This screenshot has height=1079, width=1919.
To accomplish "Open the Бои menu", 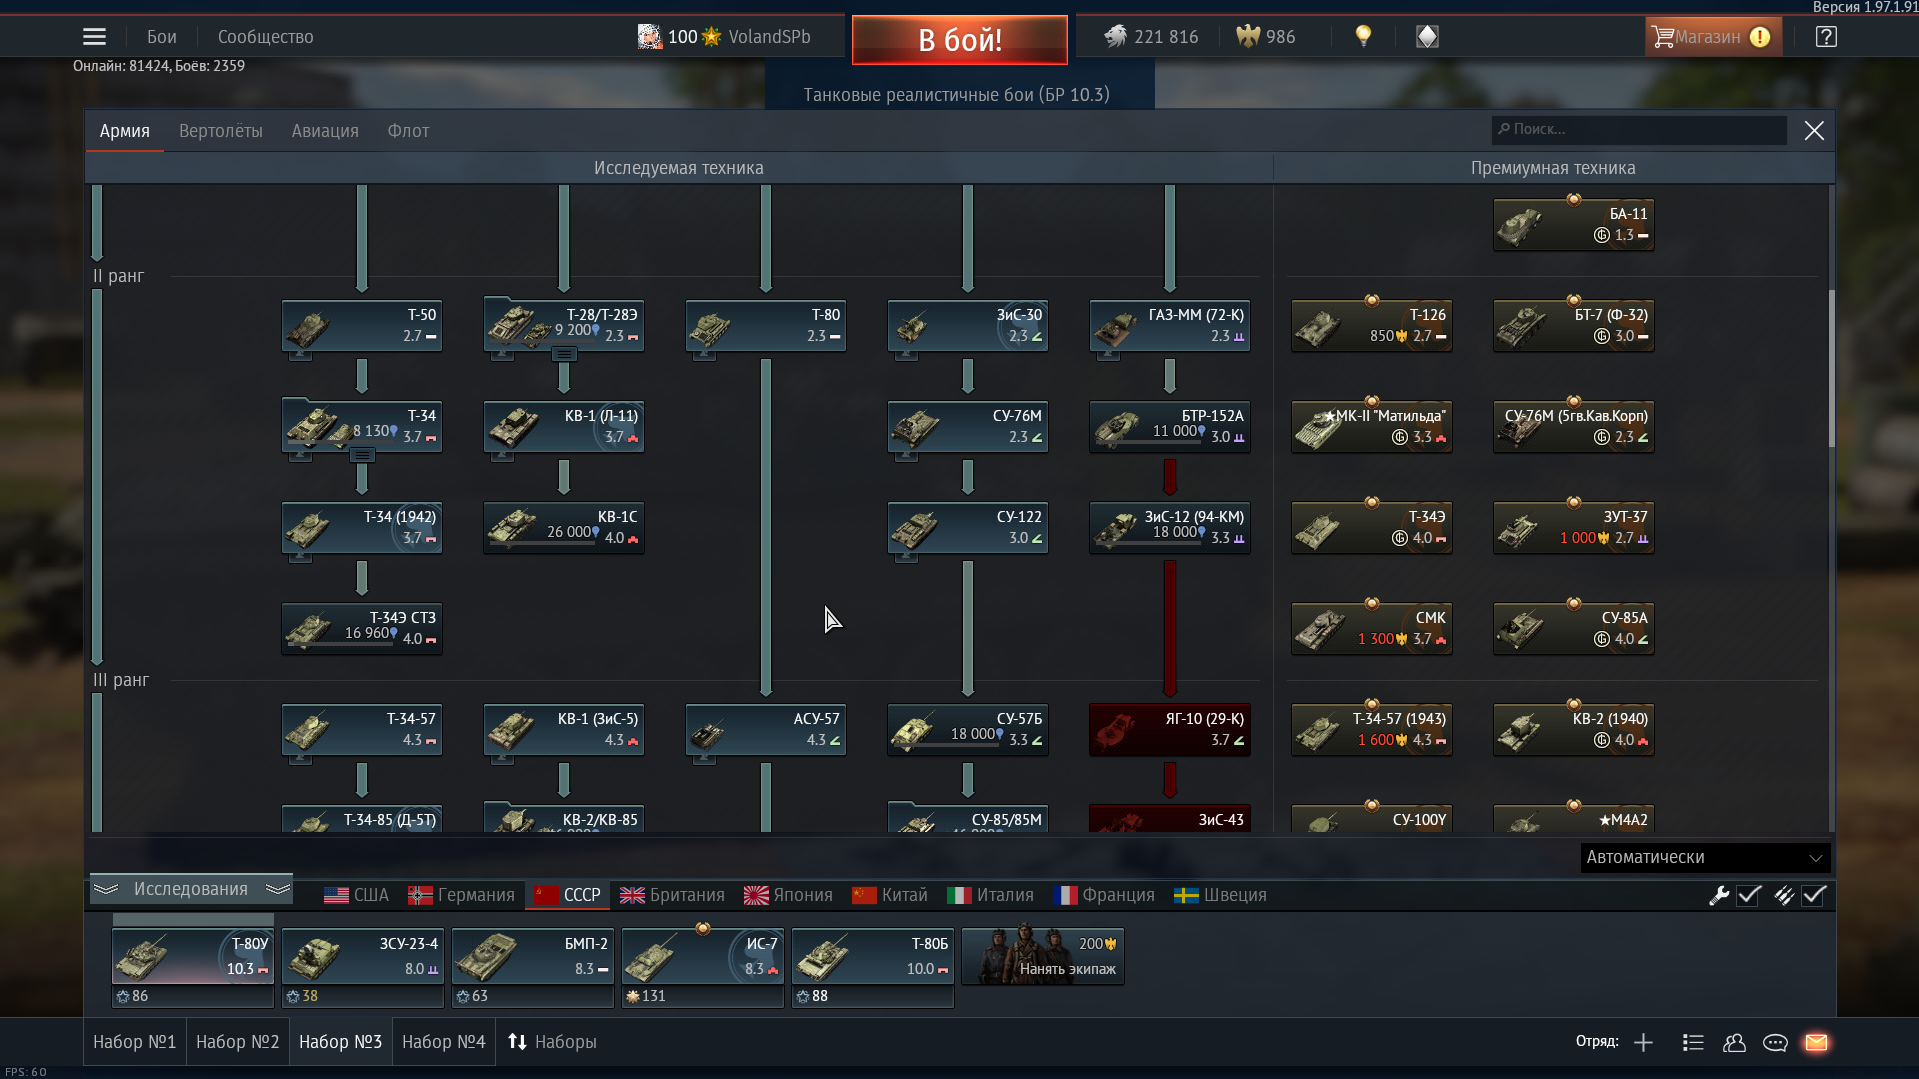I will (162, 37).
